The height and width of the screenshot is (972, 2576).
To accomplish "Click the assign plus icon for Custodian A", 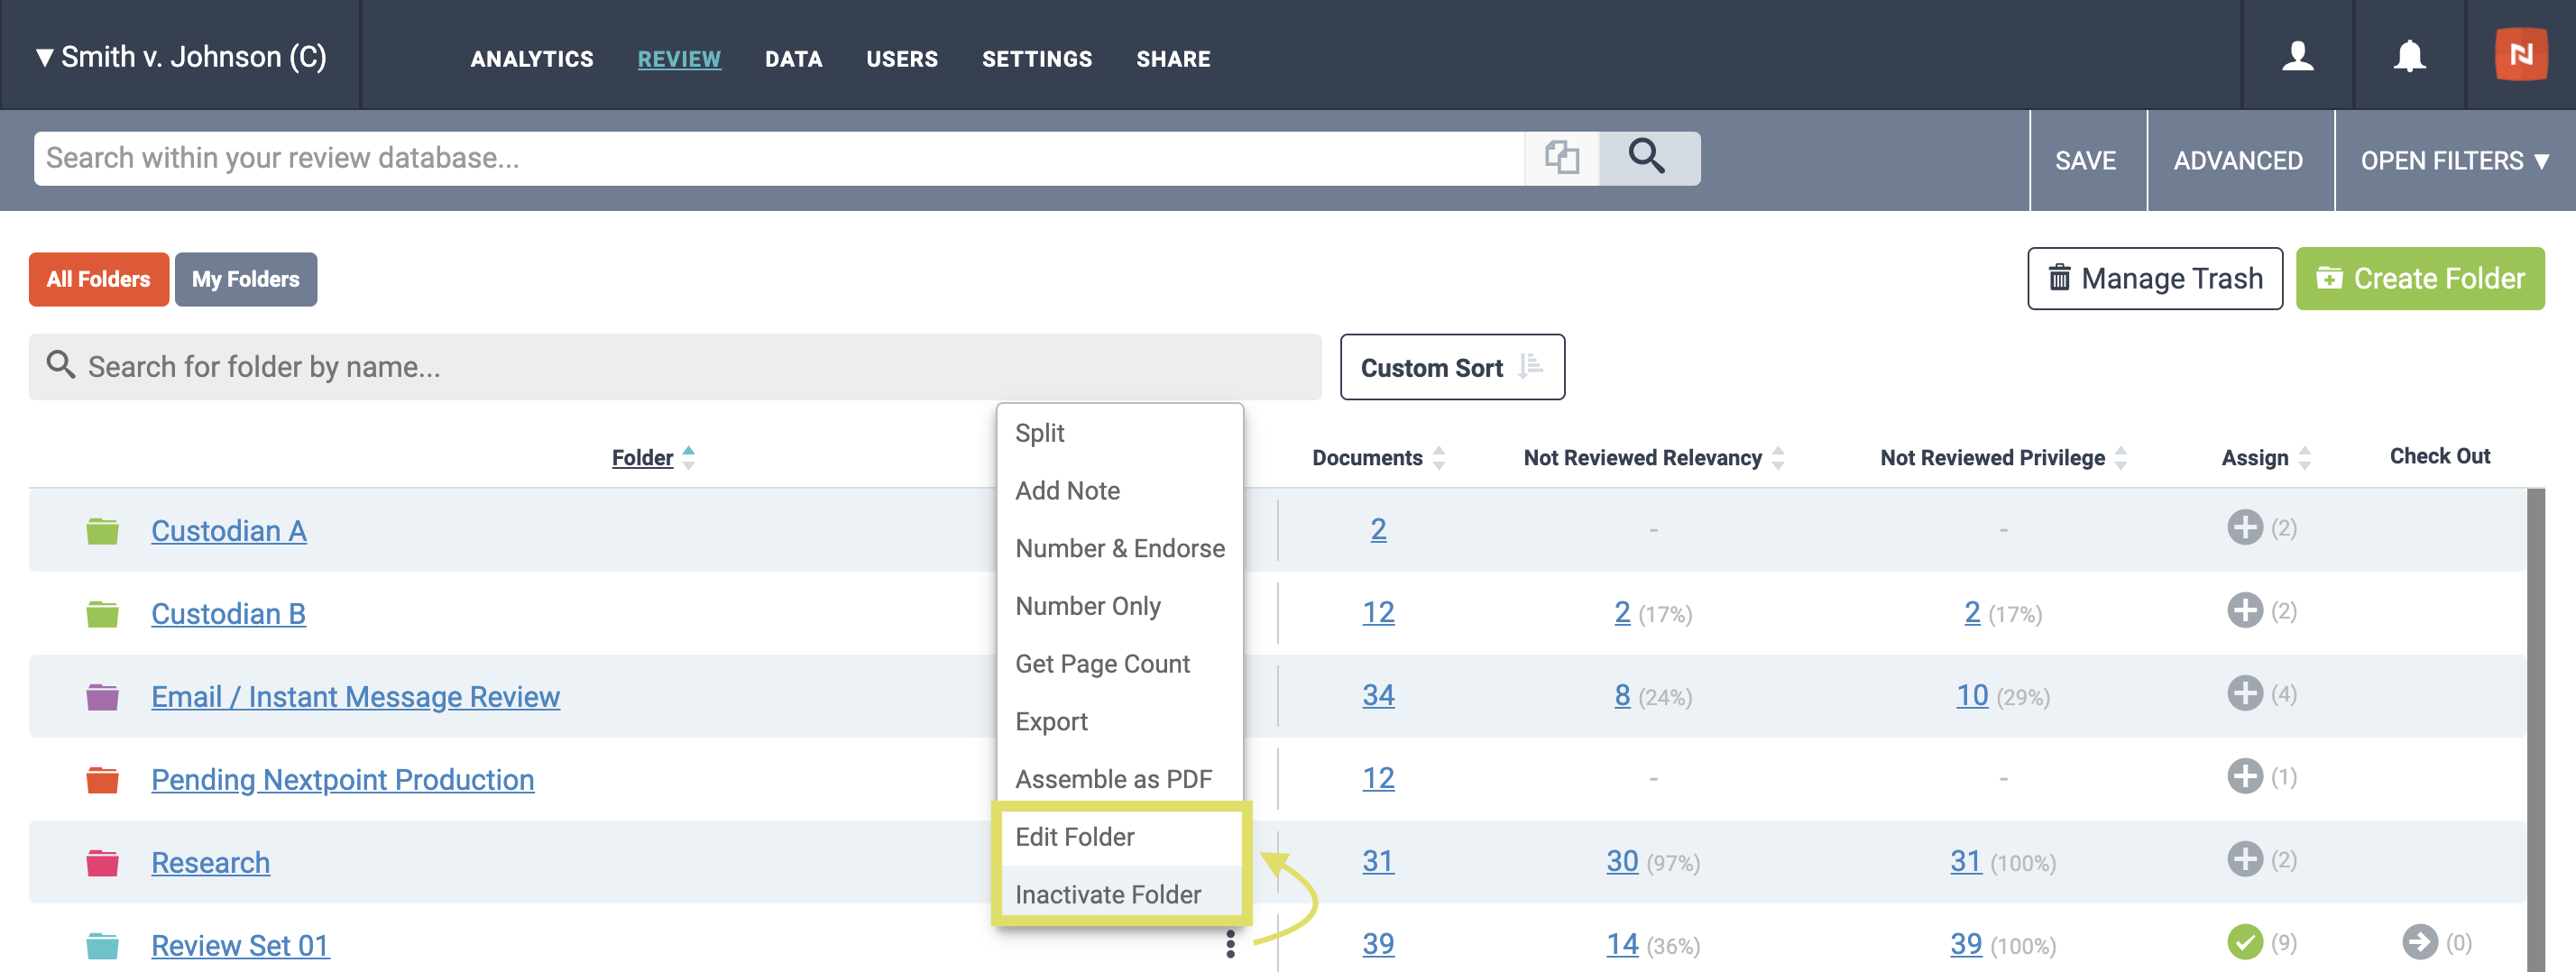I will tap(2244, 527).
